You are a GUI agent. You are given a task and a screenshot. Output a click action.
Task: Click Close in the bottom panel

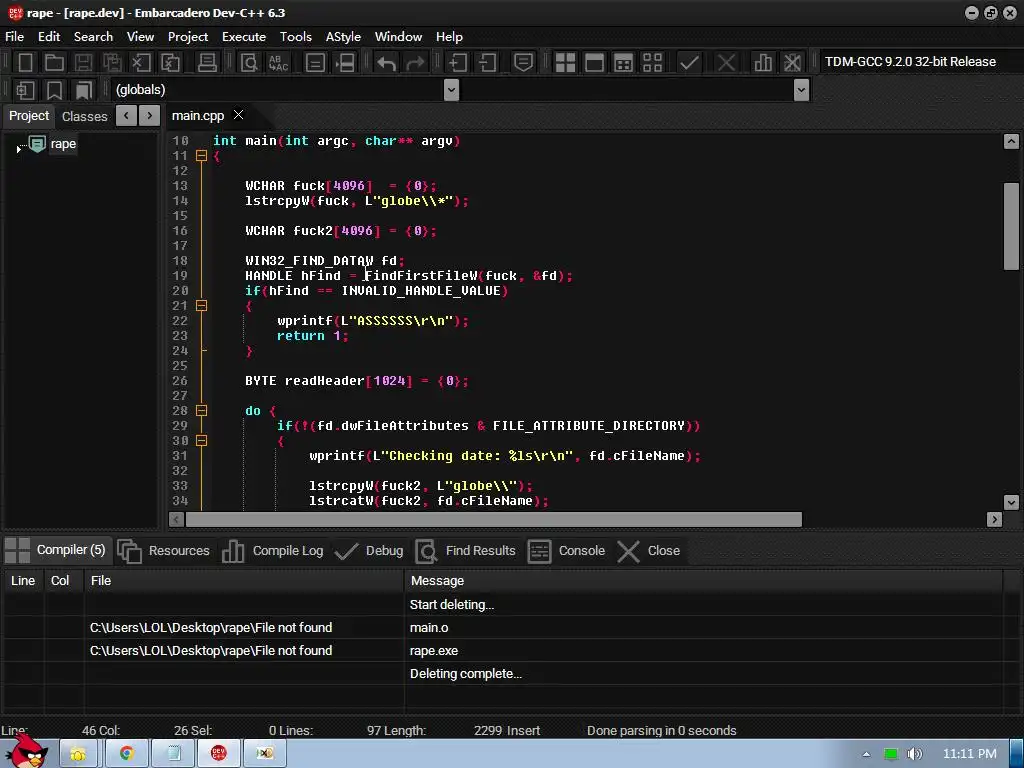[x=649, y=551]
